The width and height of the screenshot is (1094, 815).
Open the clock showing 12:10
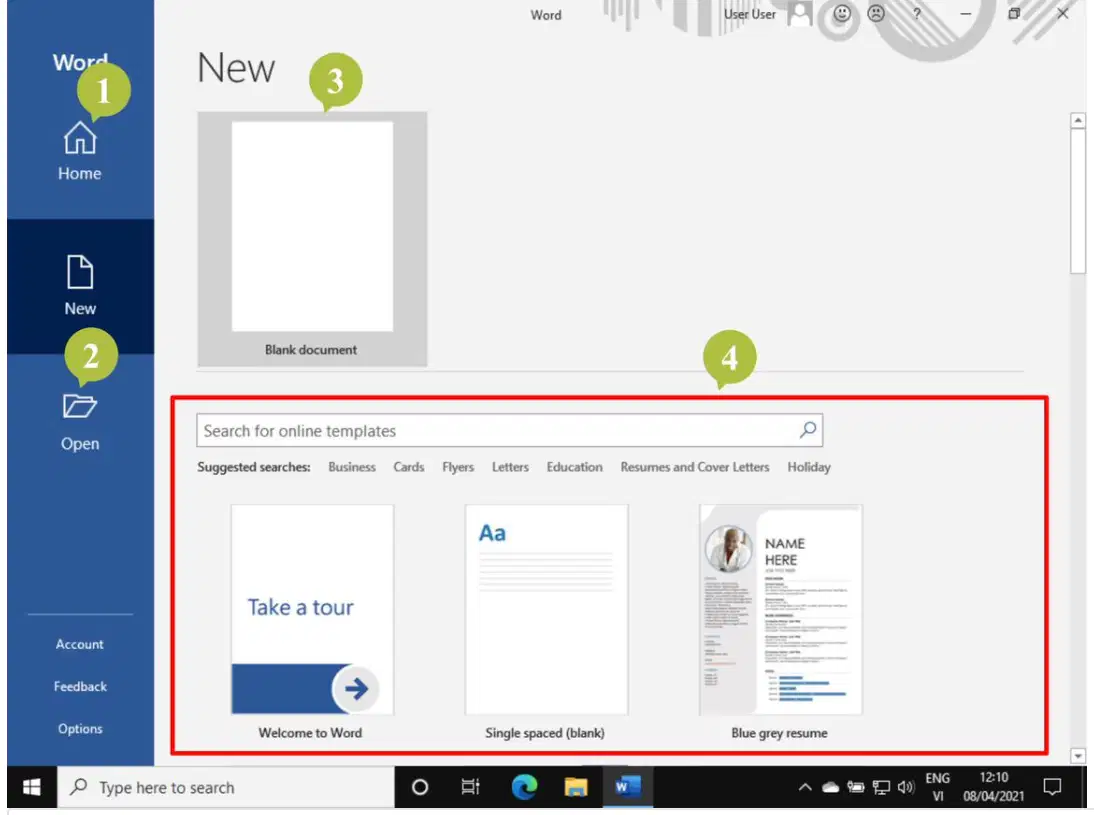click(994, 787)
